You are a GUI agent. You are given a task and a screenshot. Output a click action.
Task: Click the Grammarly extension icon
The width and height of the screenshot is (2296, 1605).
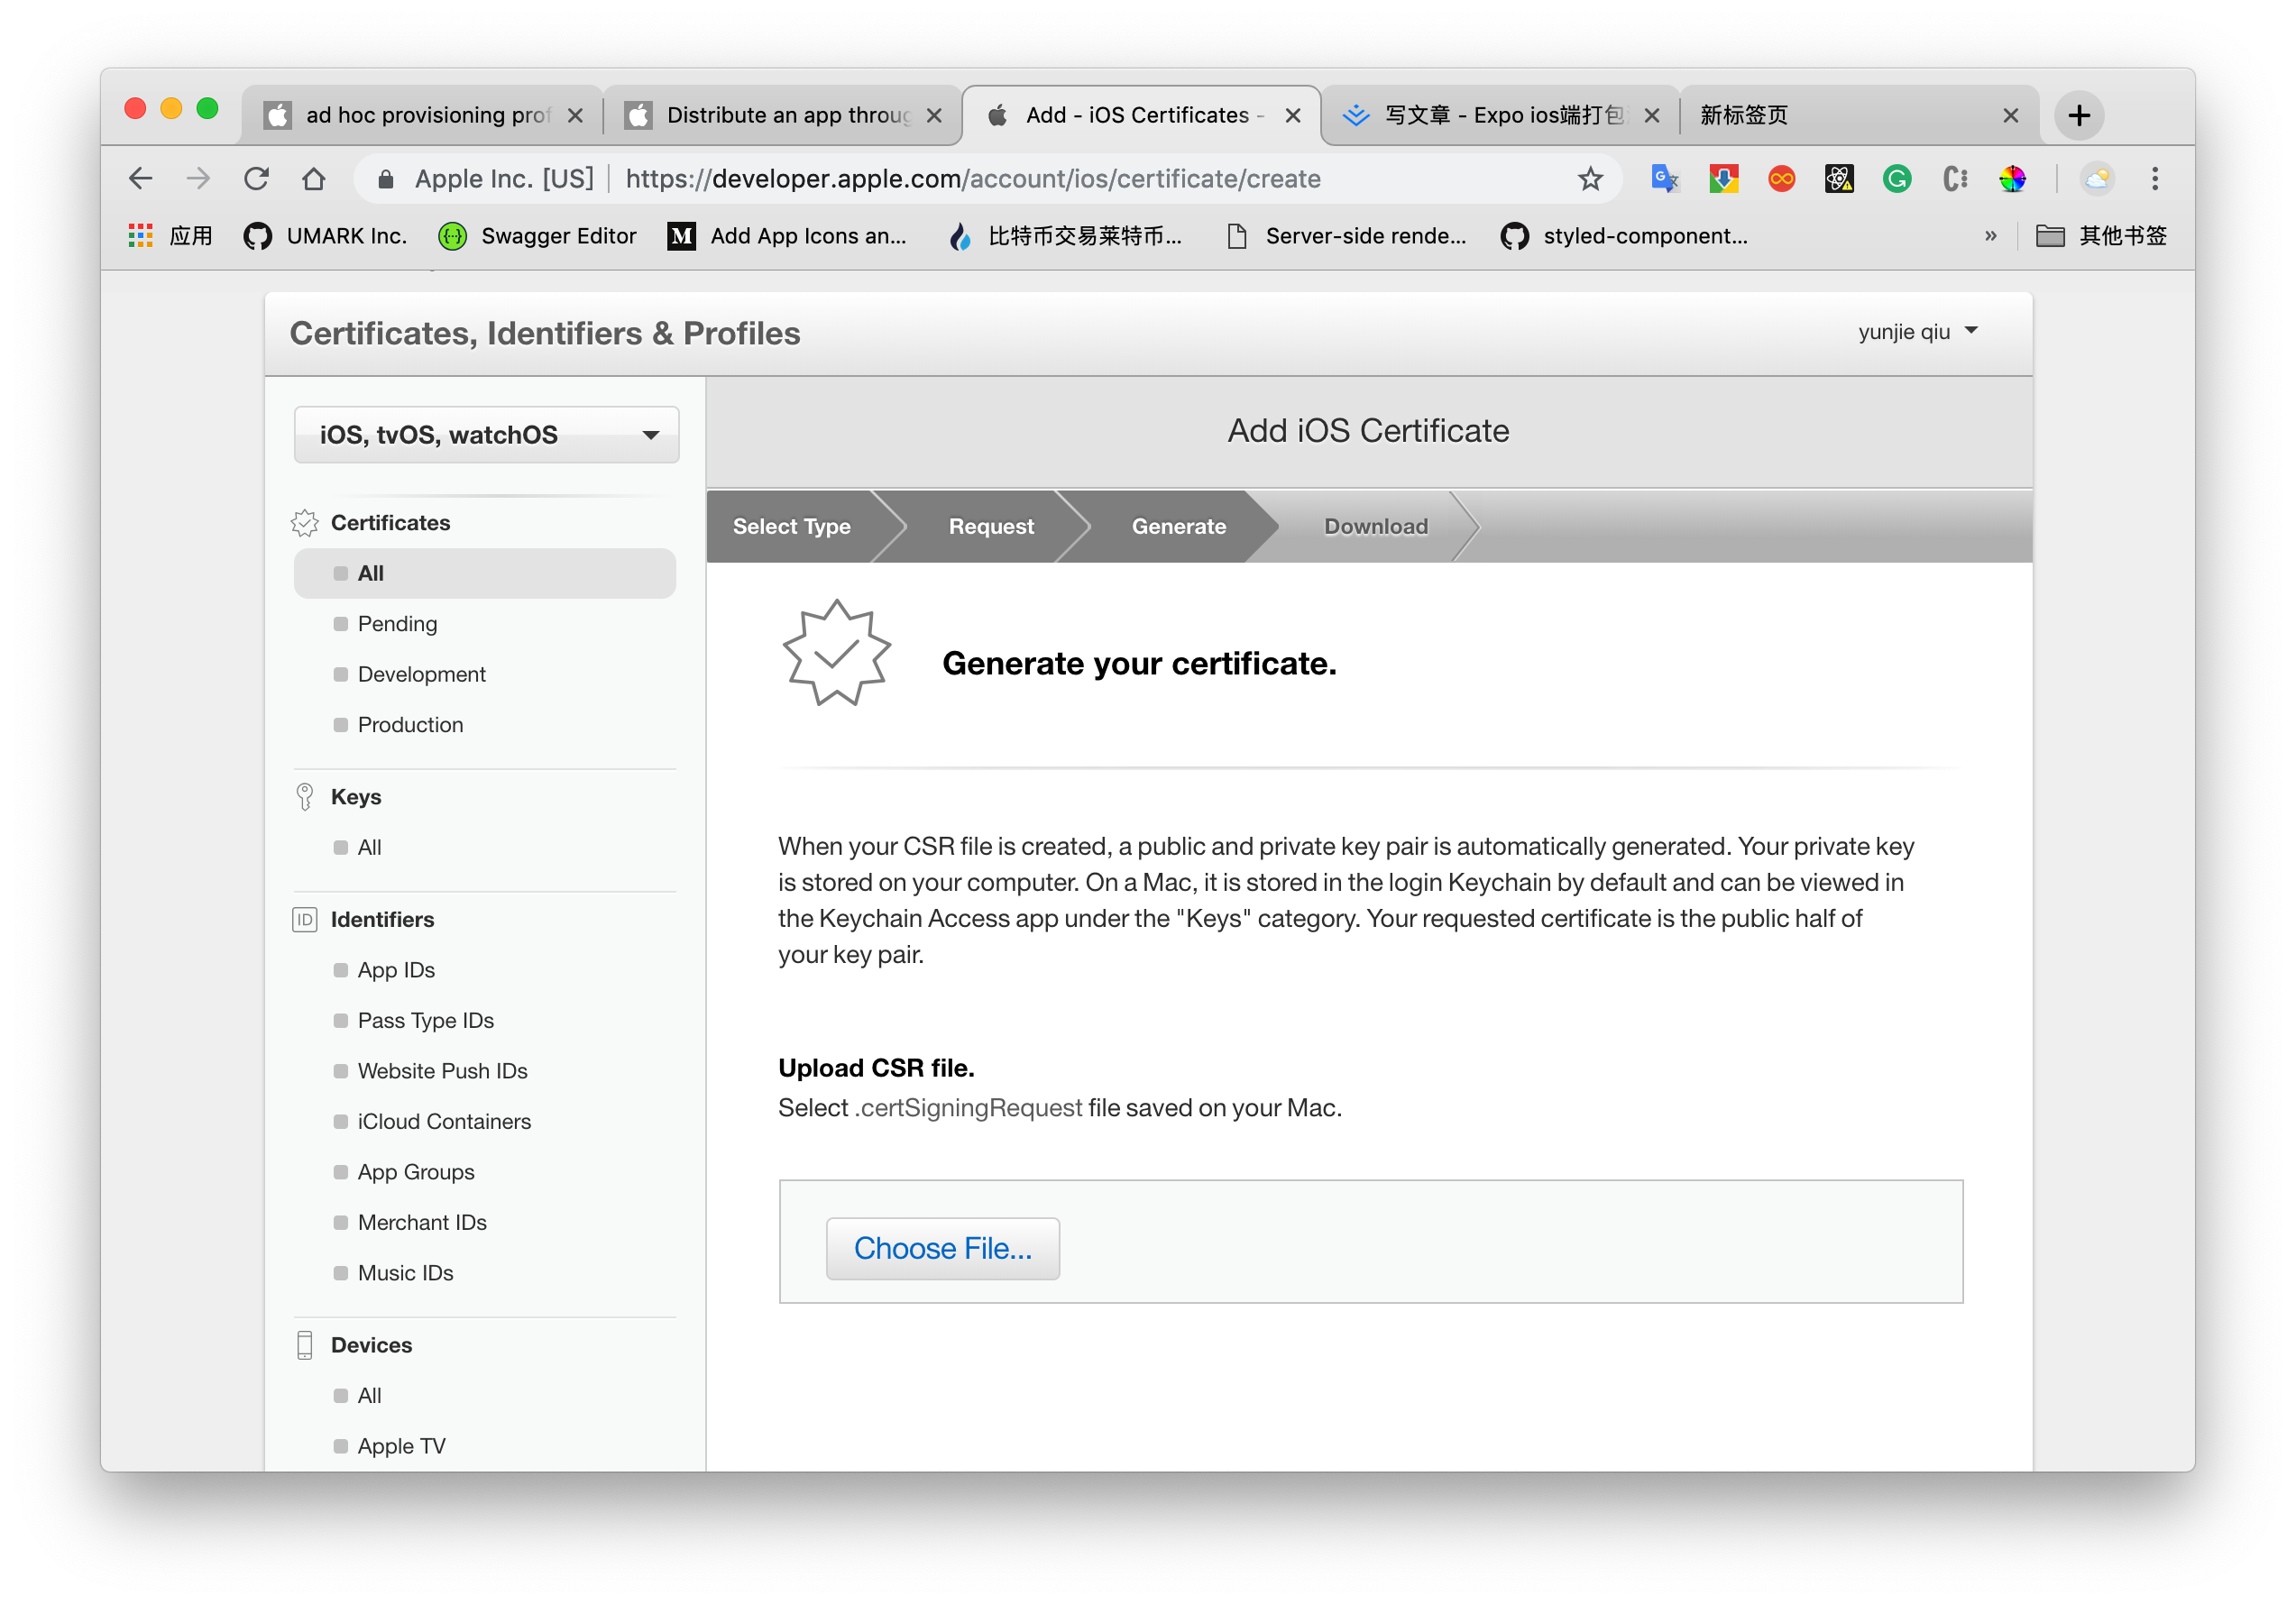1897,179
